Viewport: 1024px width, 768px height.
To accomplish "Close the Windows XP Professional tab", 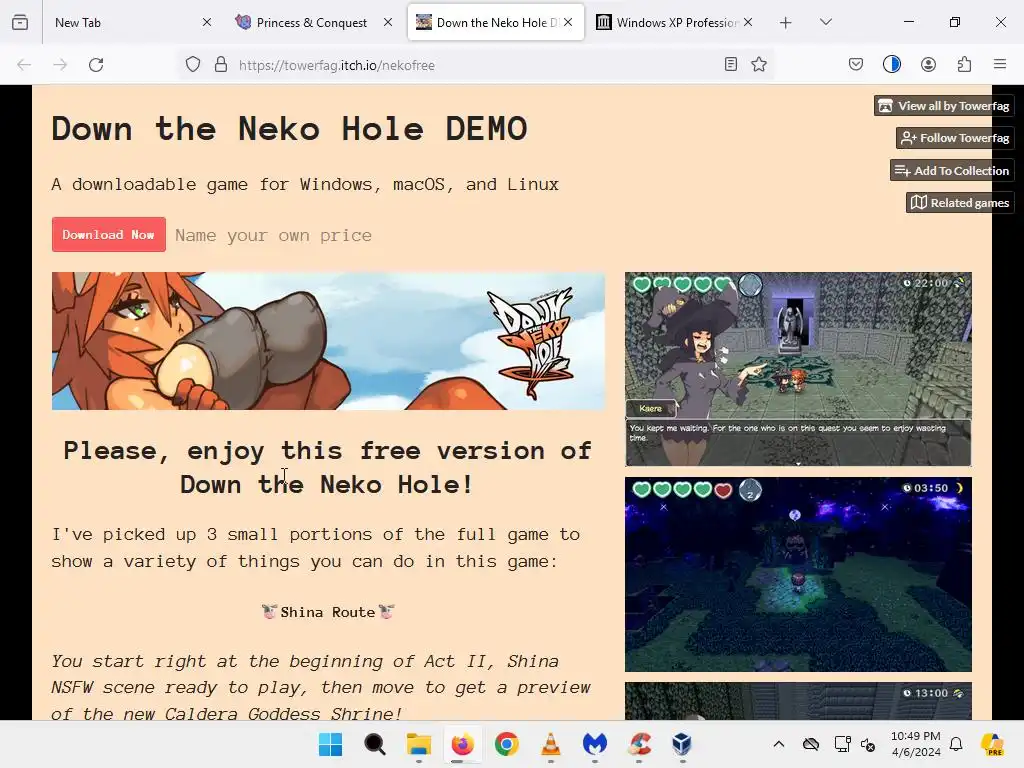I will (x=748, y=22).
